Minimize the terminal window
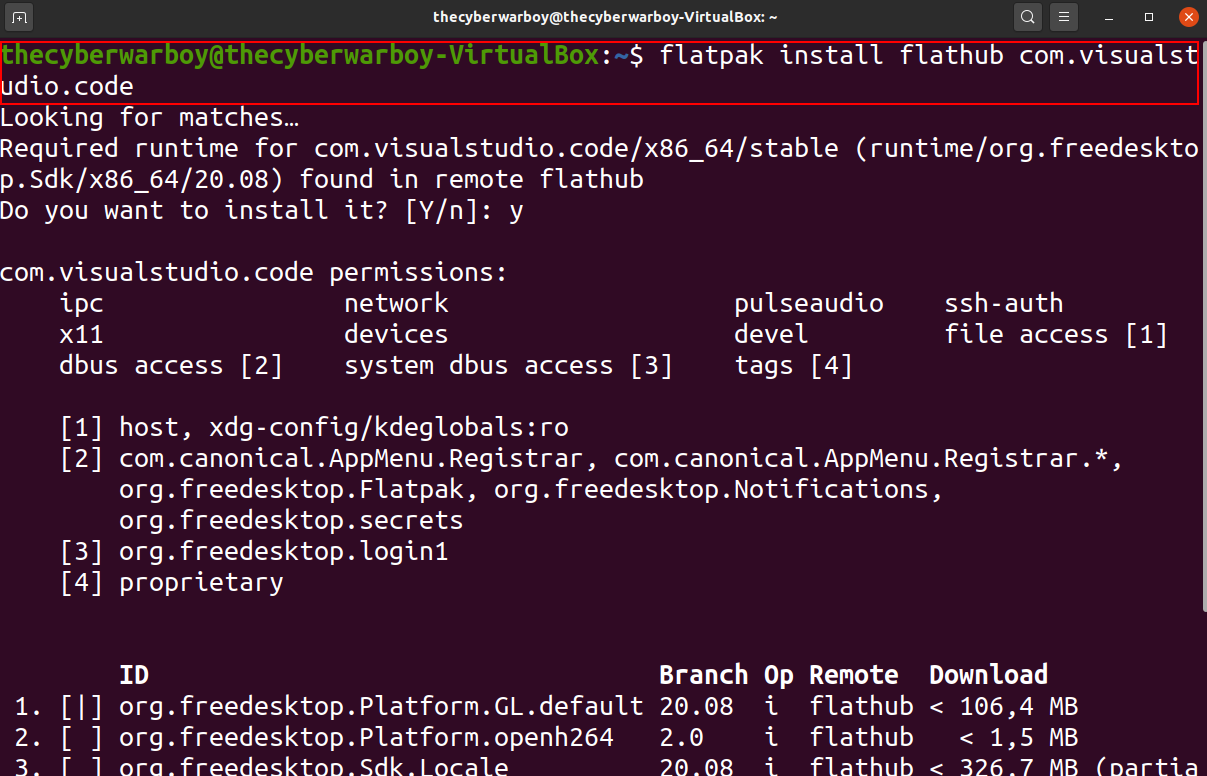This screenshot has height=776, width=1207. 1111,17
